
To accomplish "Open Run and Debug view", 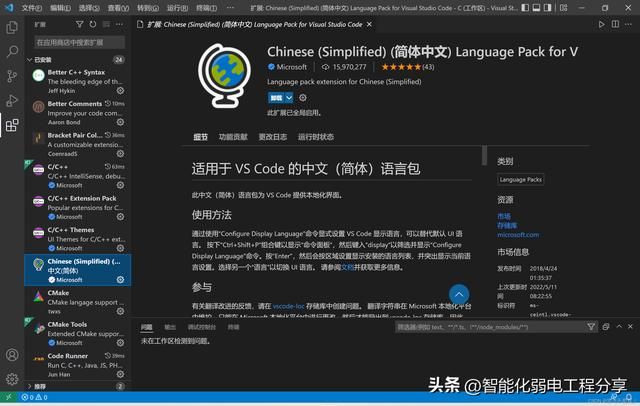I will tap(11, 100).
